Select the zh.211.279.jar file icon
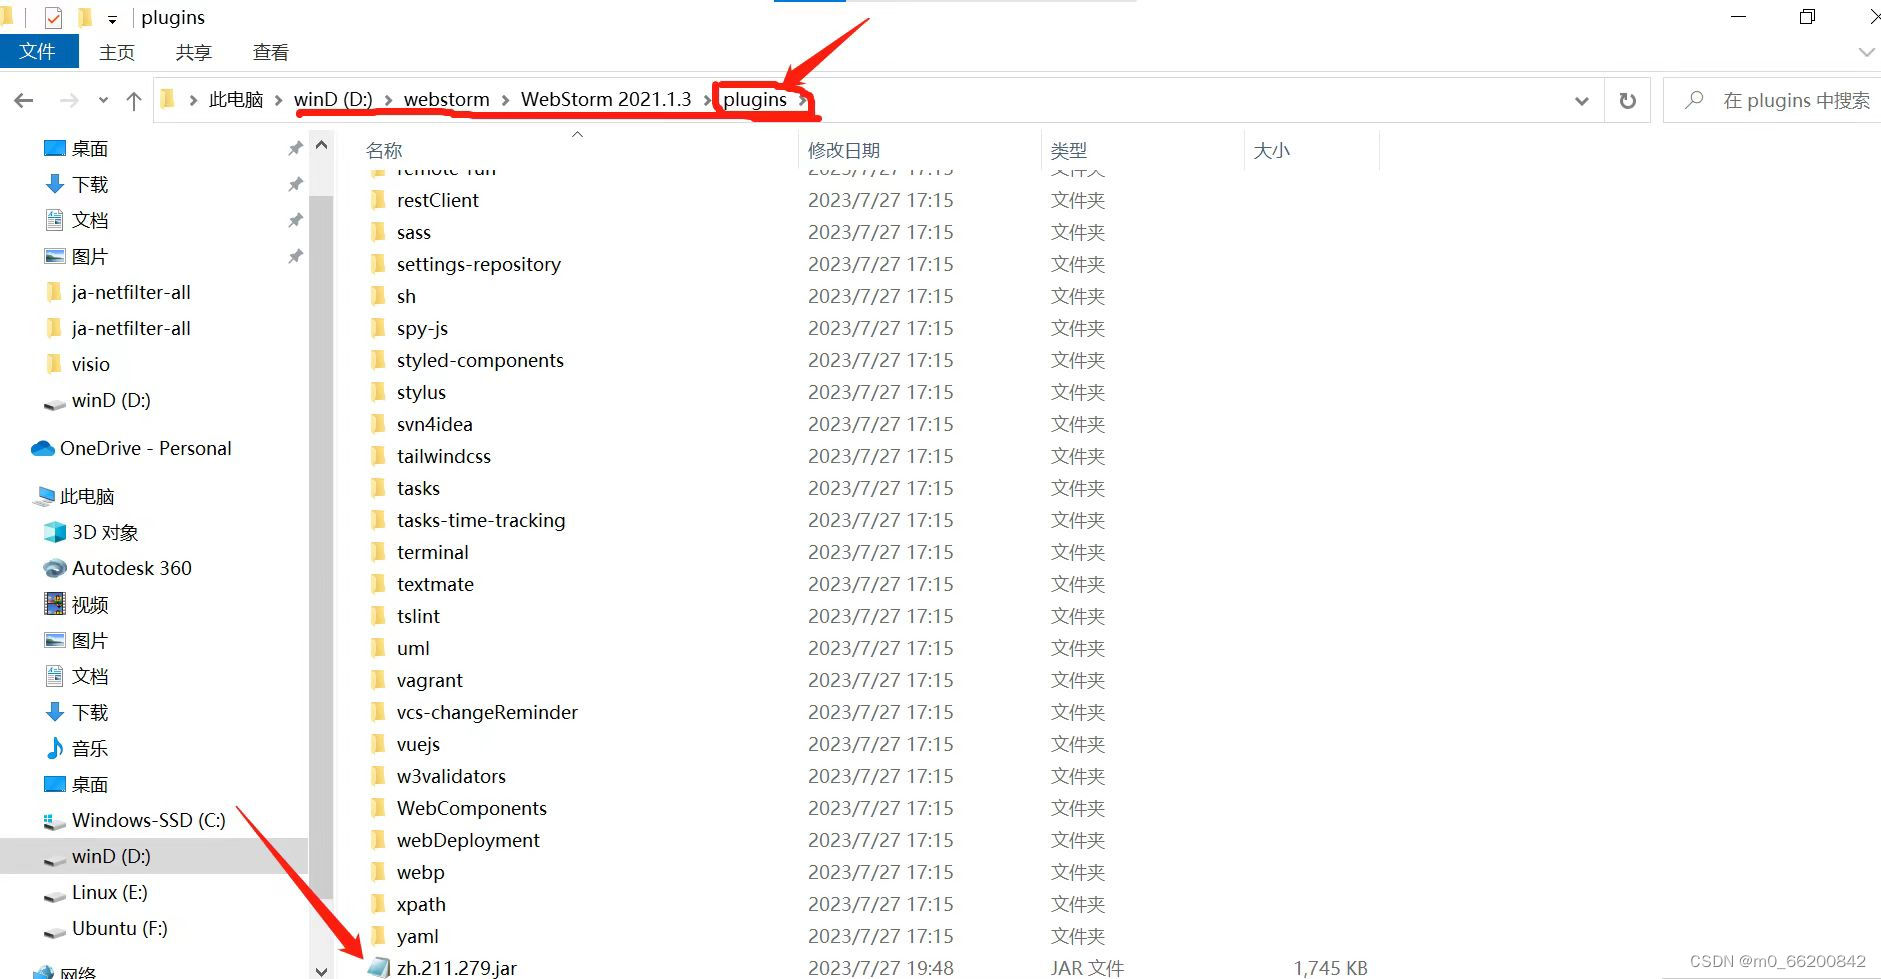Image resolution: width=1881 pixels, height=979 pixels. coord(378,967)
